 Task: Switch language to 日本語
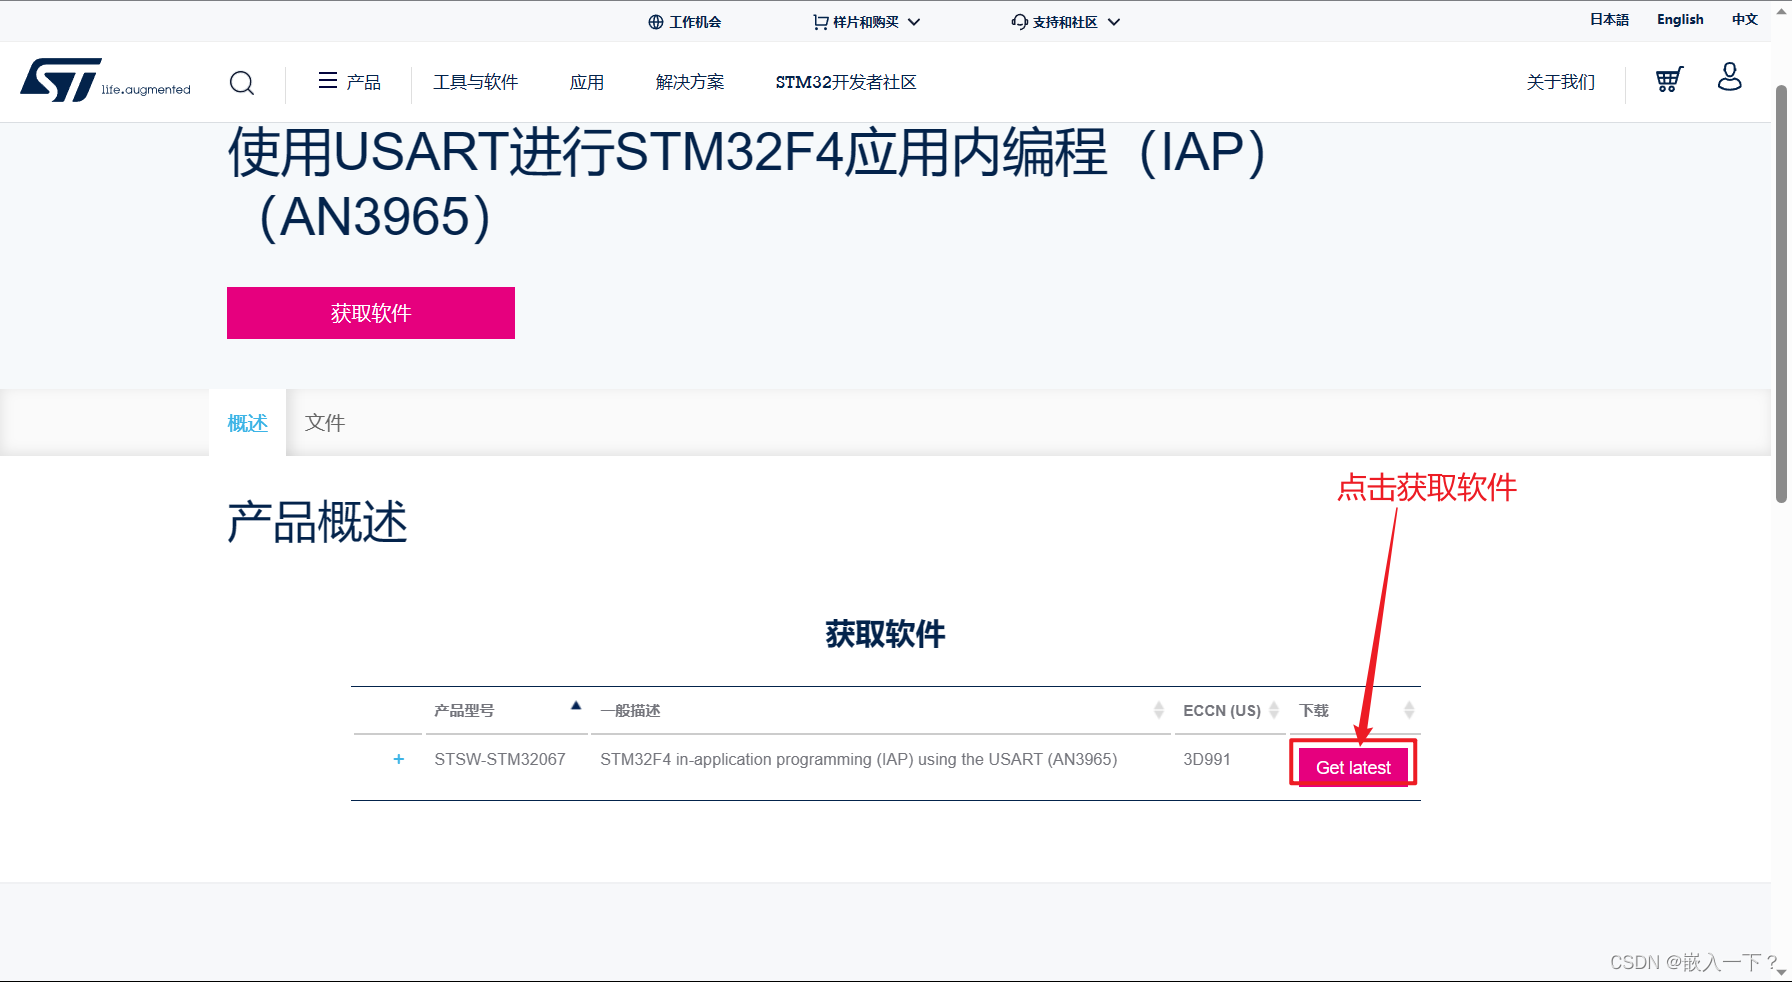[x=1609, y=19]
